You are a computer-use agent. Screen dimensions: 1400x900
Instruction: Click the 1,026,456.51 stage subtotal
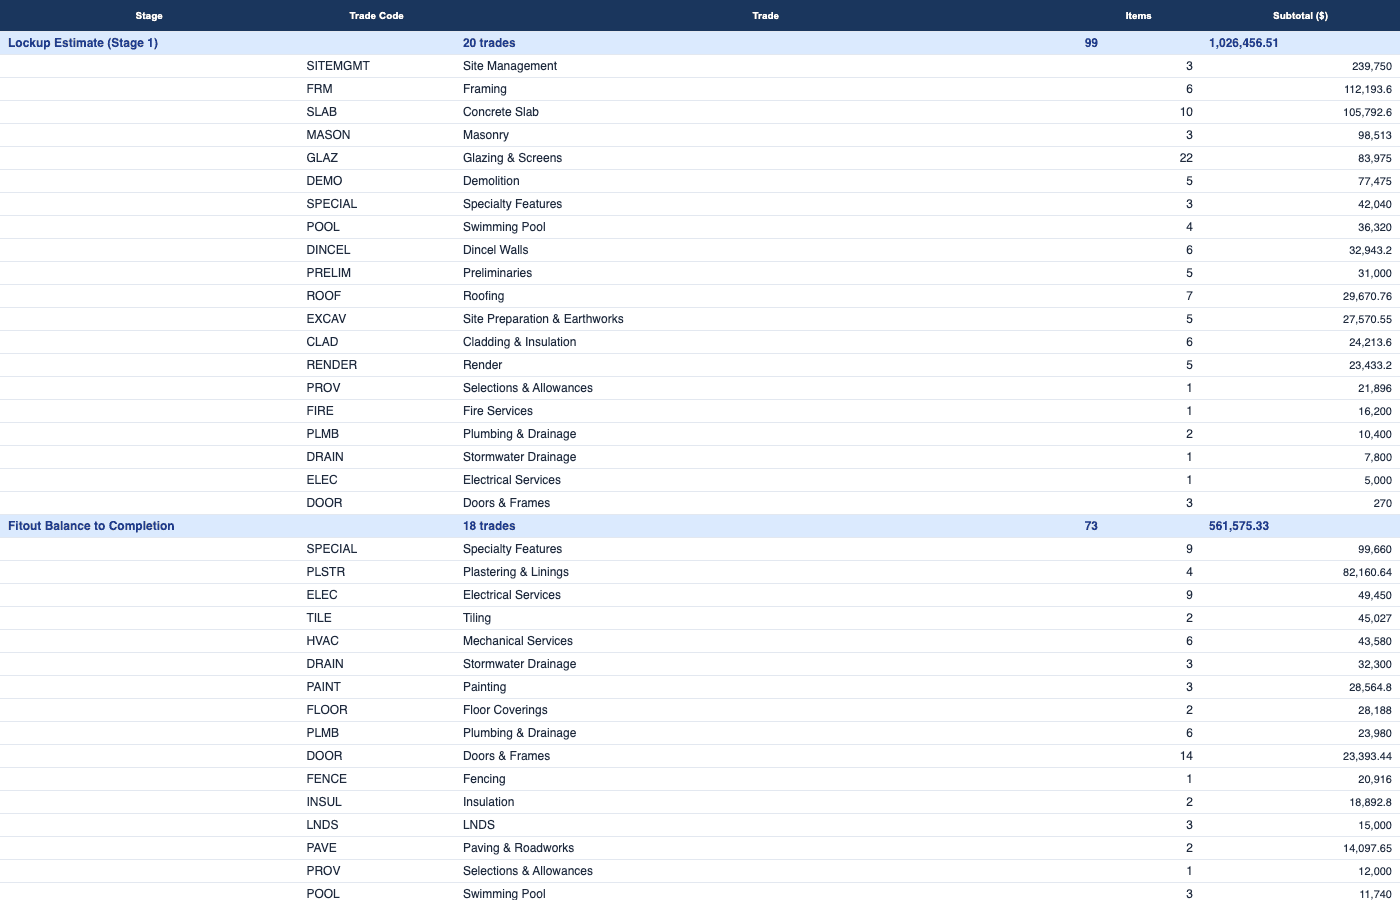coord(1243,43)
